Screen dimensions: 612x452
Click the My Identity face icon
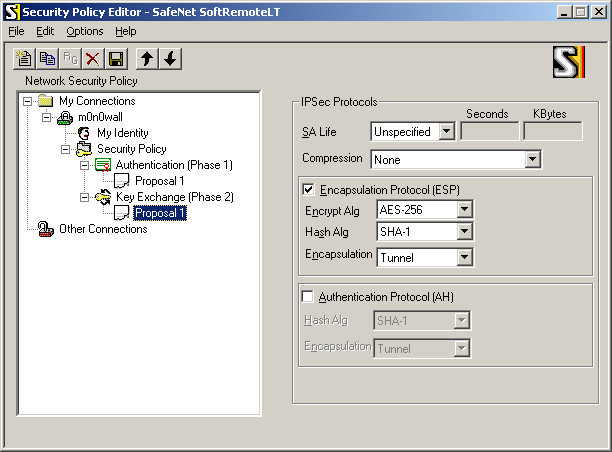pos(84,133)
